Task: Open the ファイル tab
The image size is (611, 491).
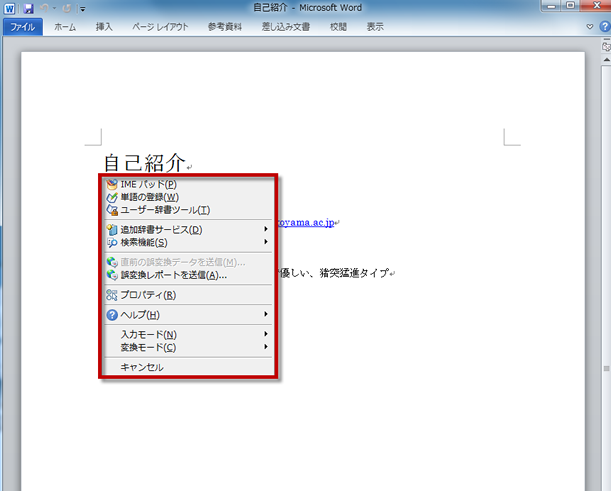Action: pos(23,27)
